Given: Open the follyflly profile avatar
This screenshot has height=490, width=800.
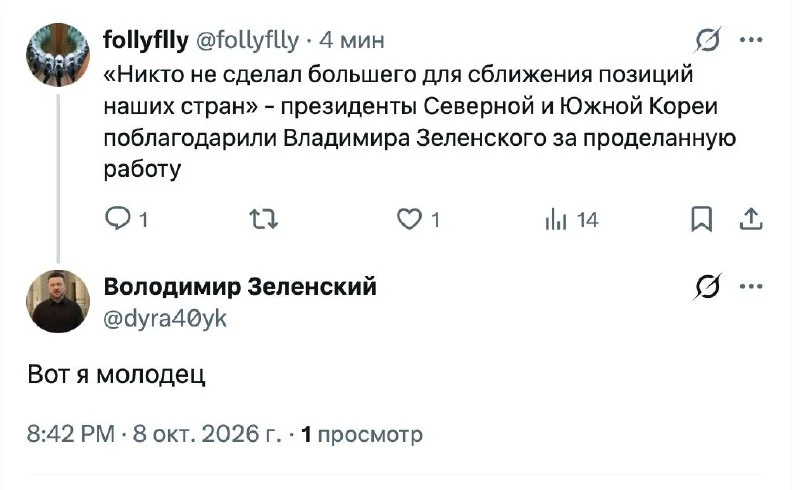Looking at the screenshot, I should [x=58, y=55].
